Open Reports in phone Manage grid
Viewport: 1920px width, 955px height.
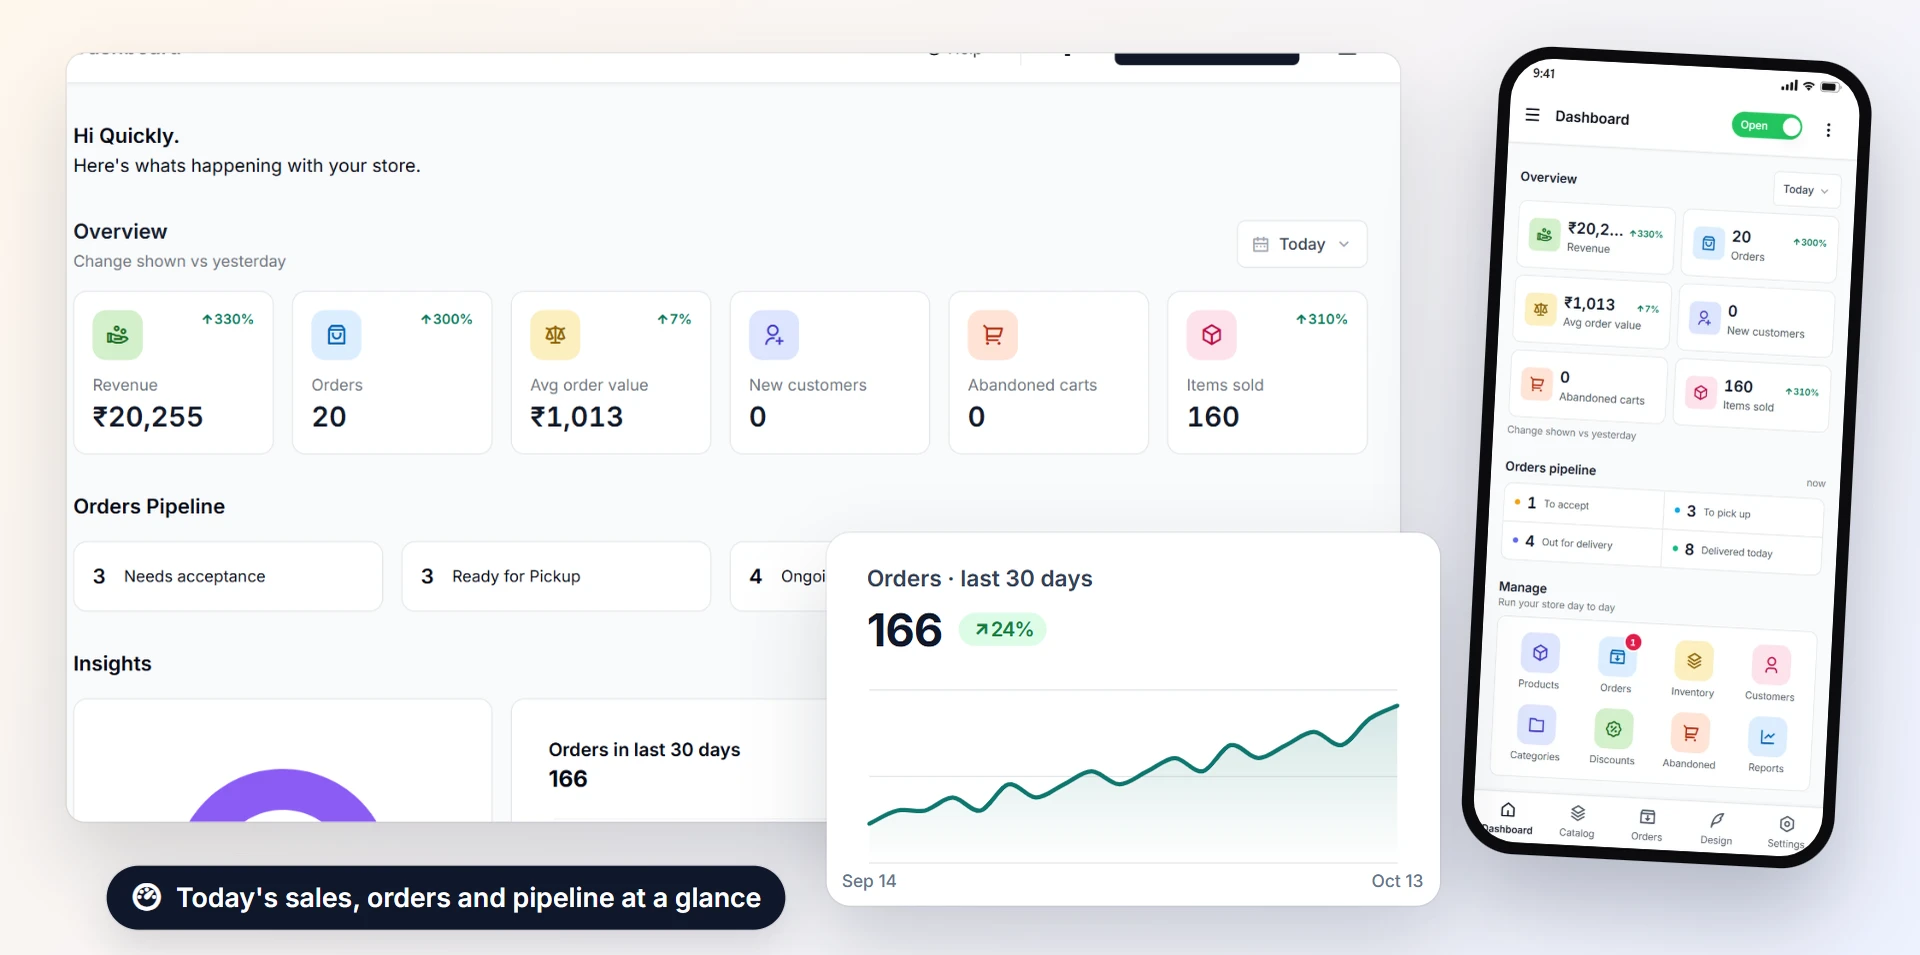[1767, 745]
